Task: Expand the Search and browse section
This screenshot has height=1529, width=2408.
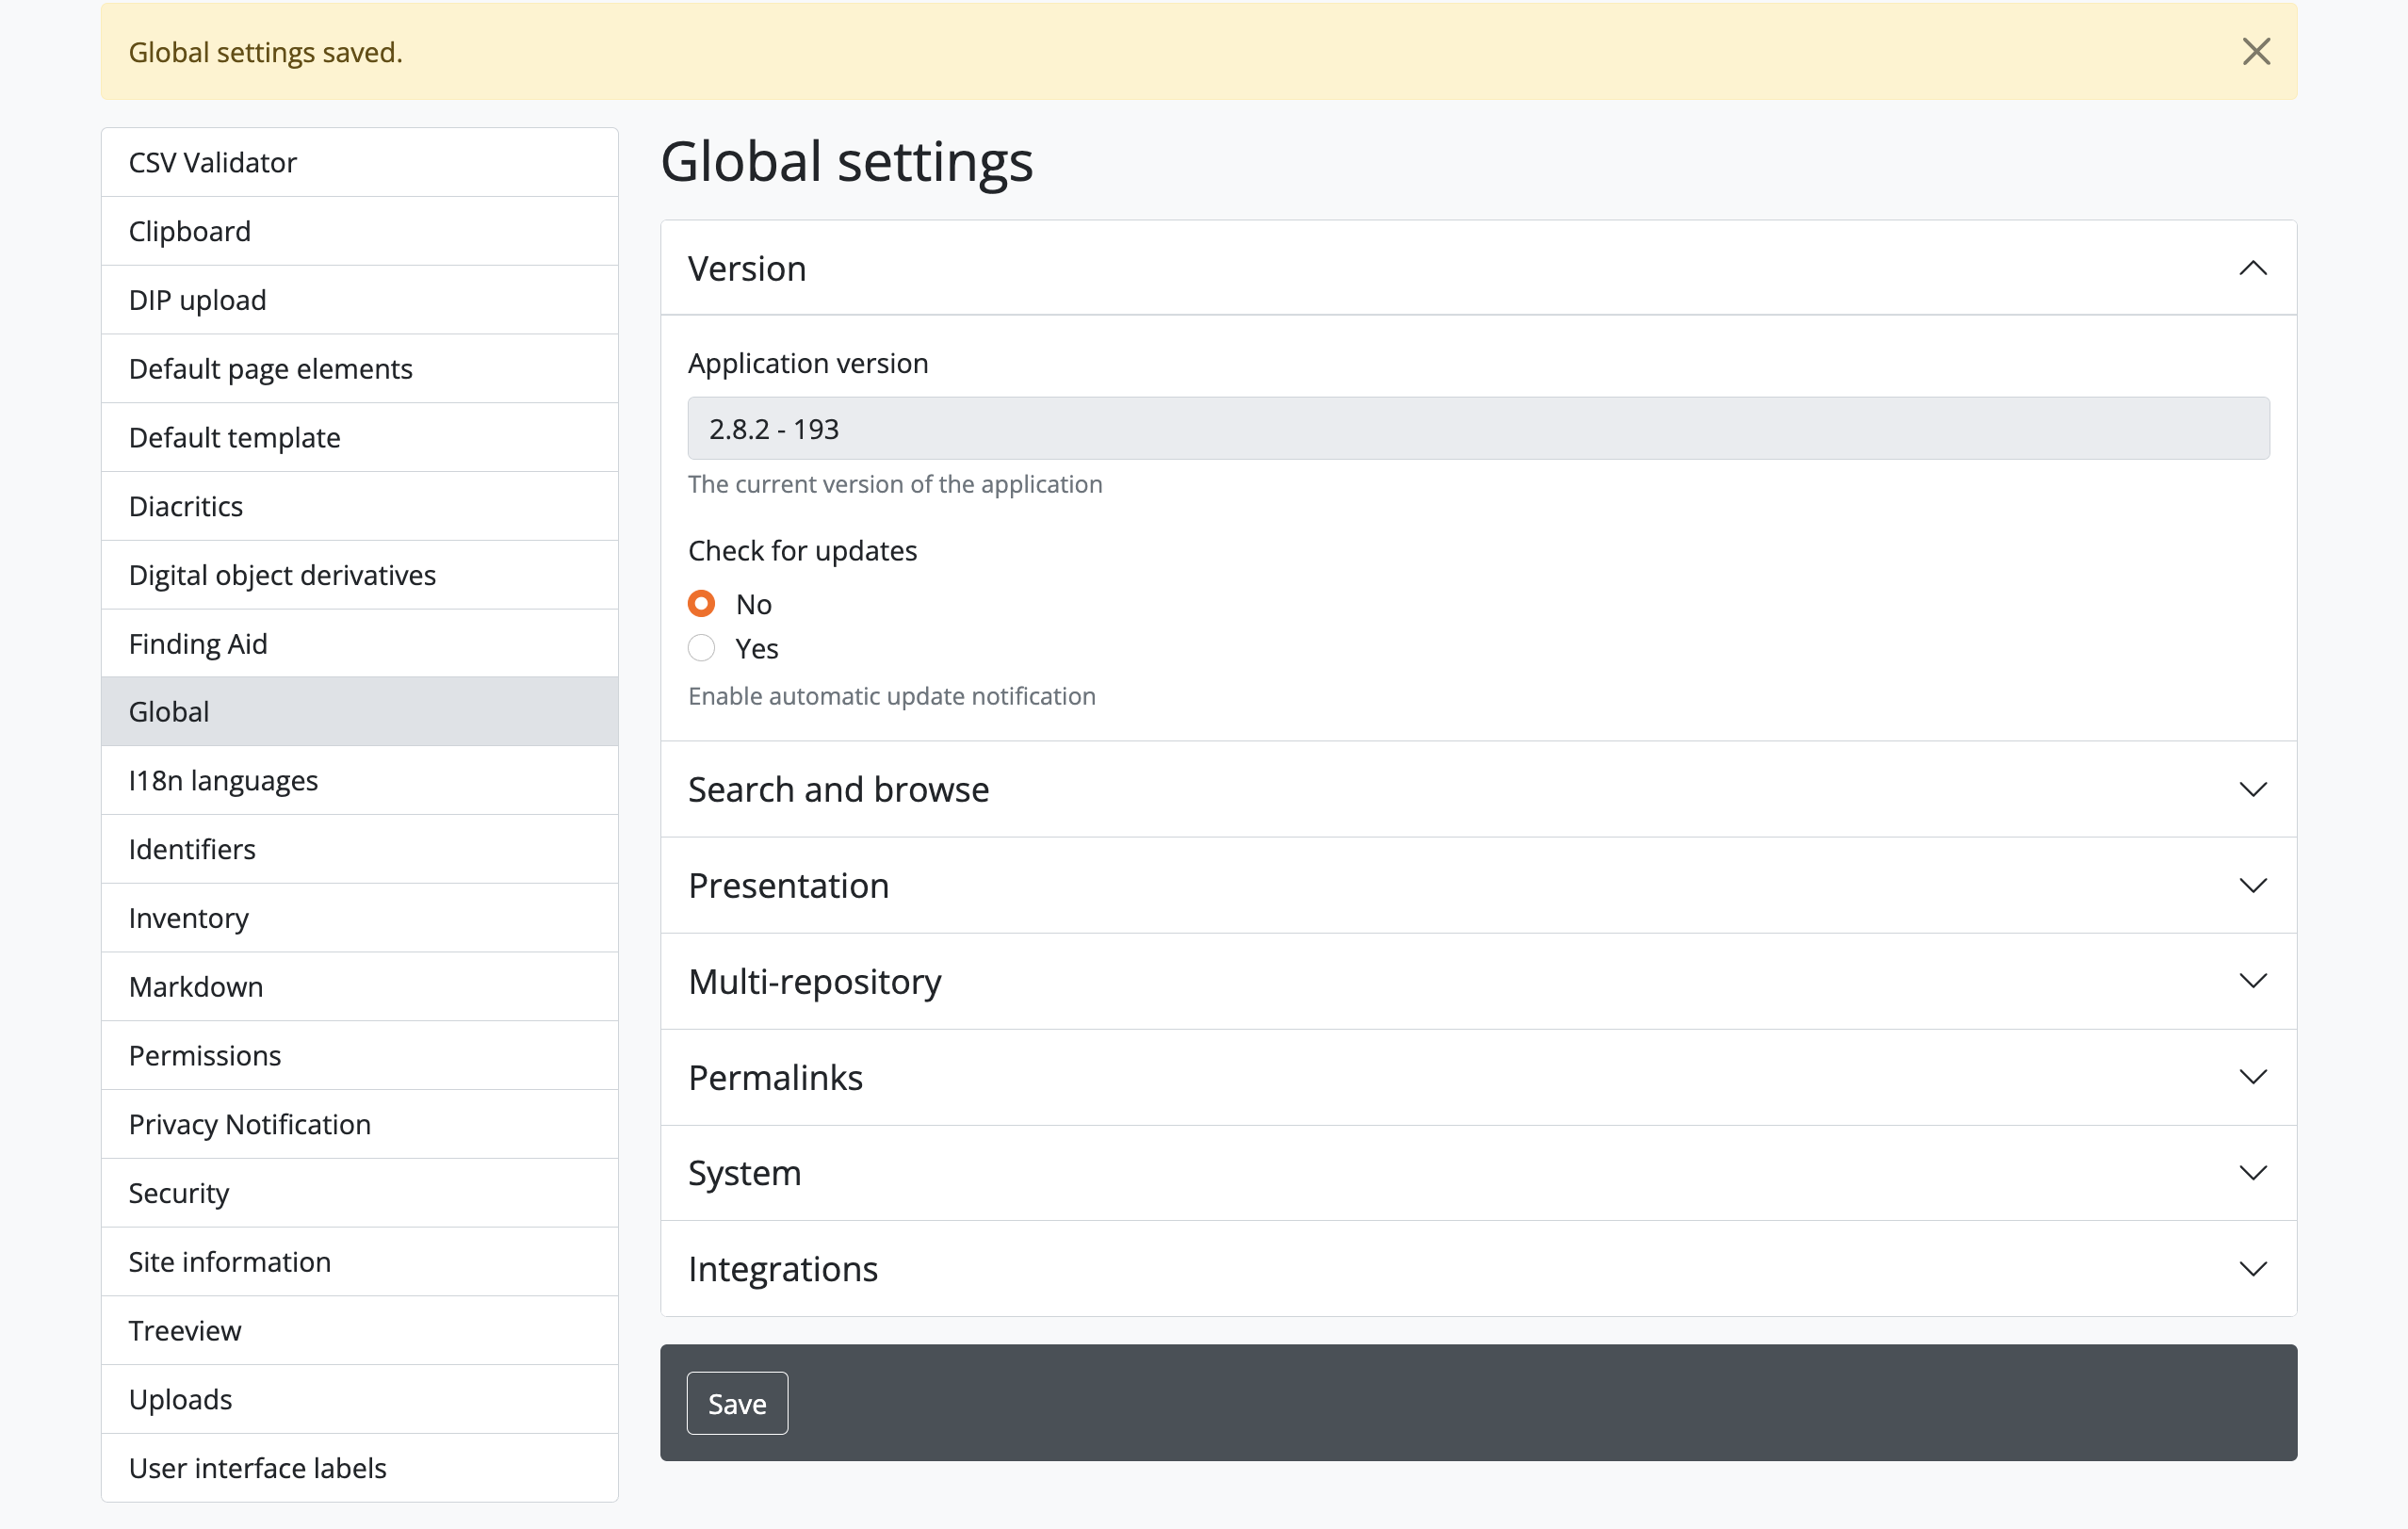Action: (x=2252, y=789)
